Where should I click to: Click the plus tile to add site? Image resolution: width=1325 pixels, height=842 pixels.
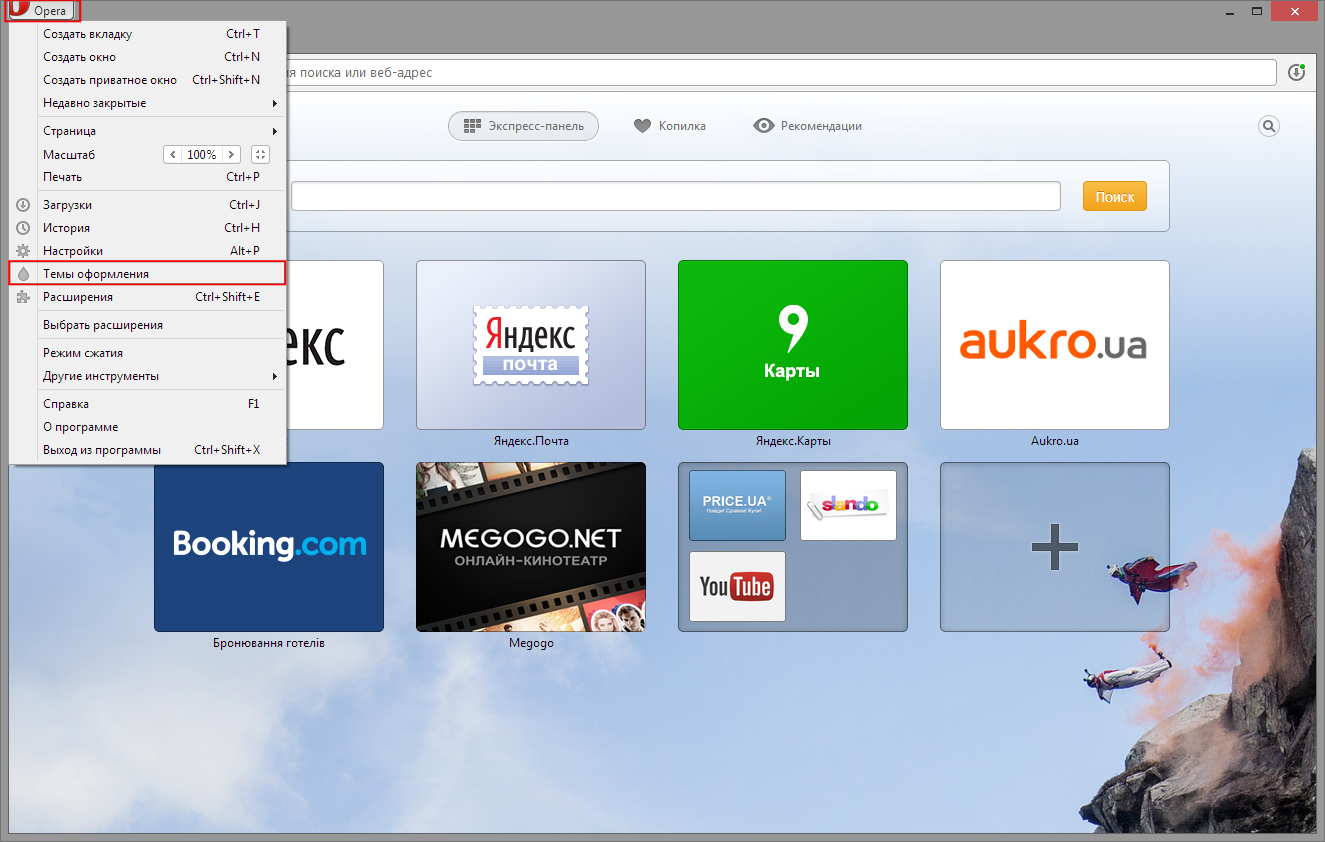point(1055,547)
